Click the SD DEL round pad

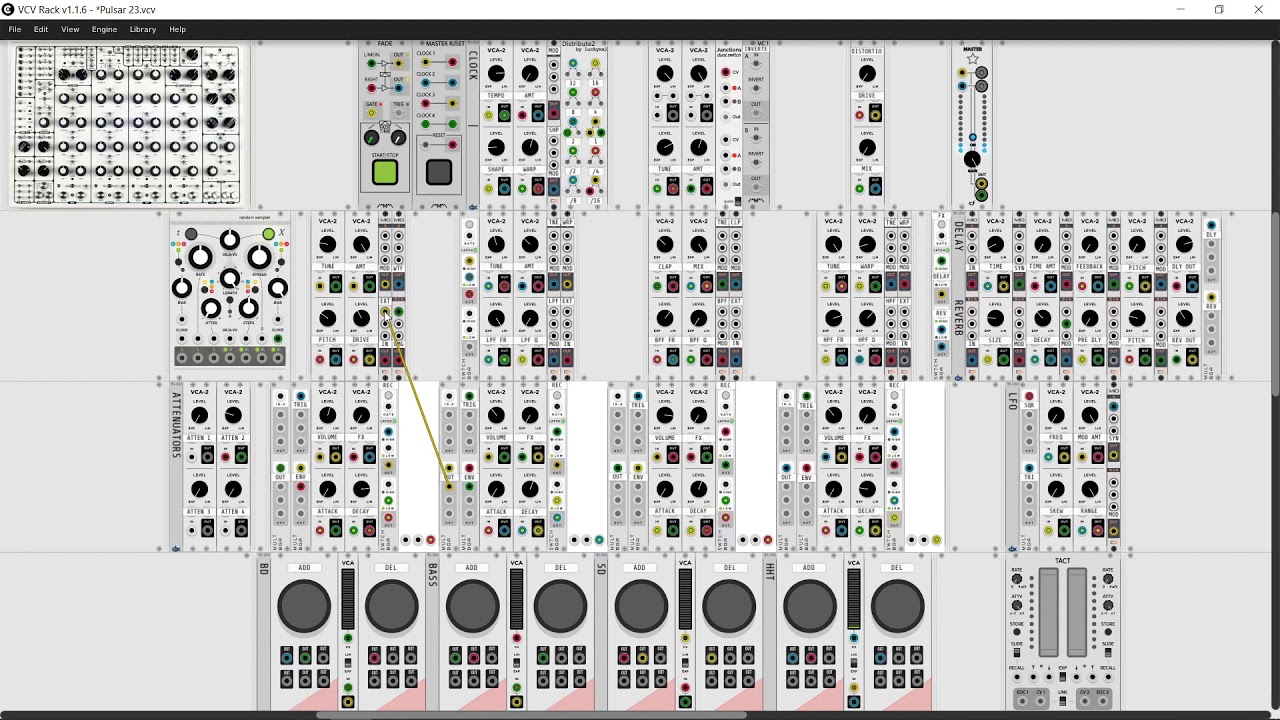(729, 606)
